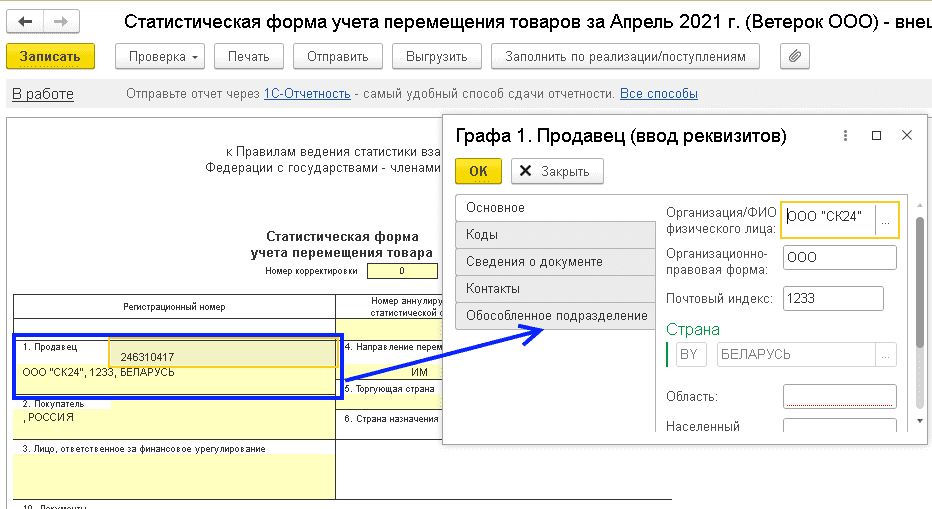Open the 1С-Отчетность link

coord(306,94)
